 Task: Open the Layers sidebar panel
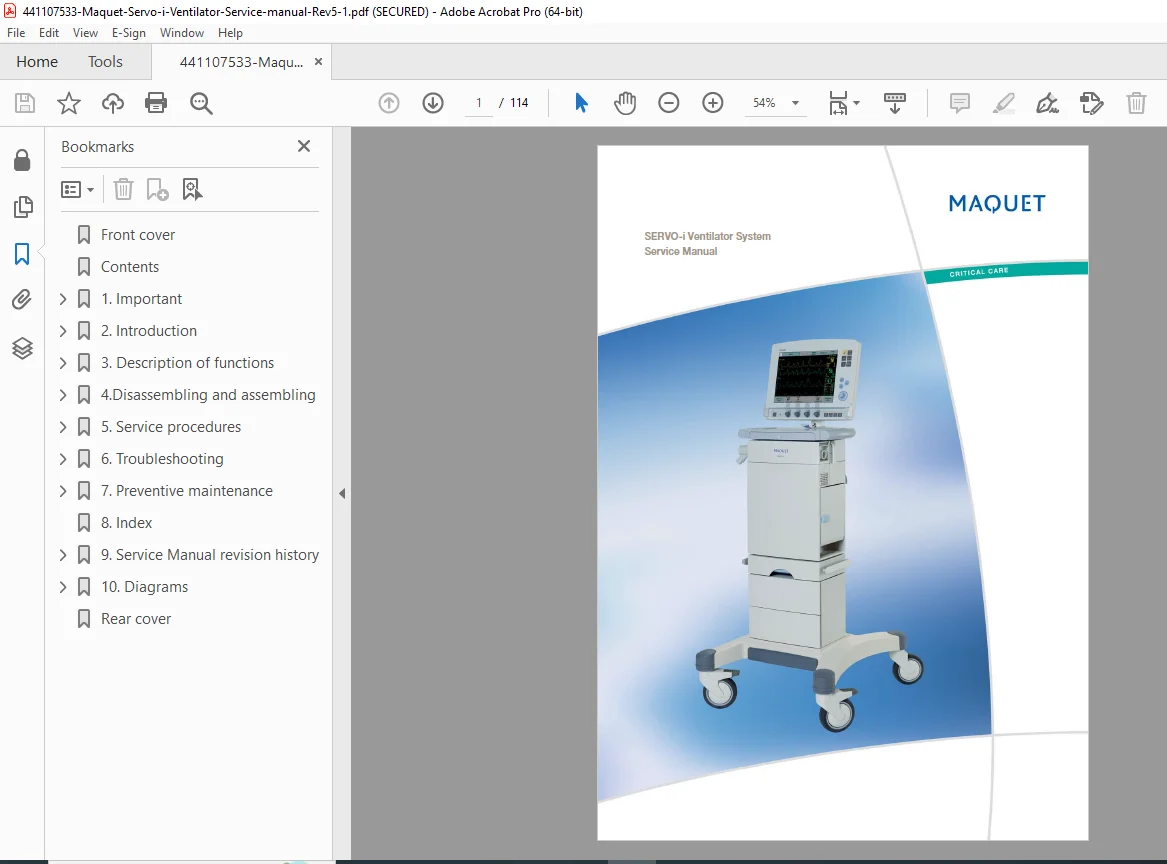point(22,348)
